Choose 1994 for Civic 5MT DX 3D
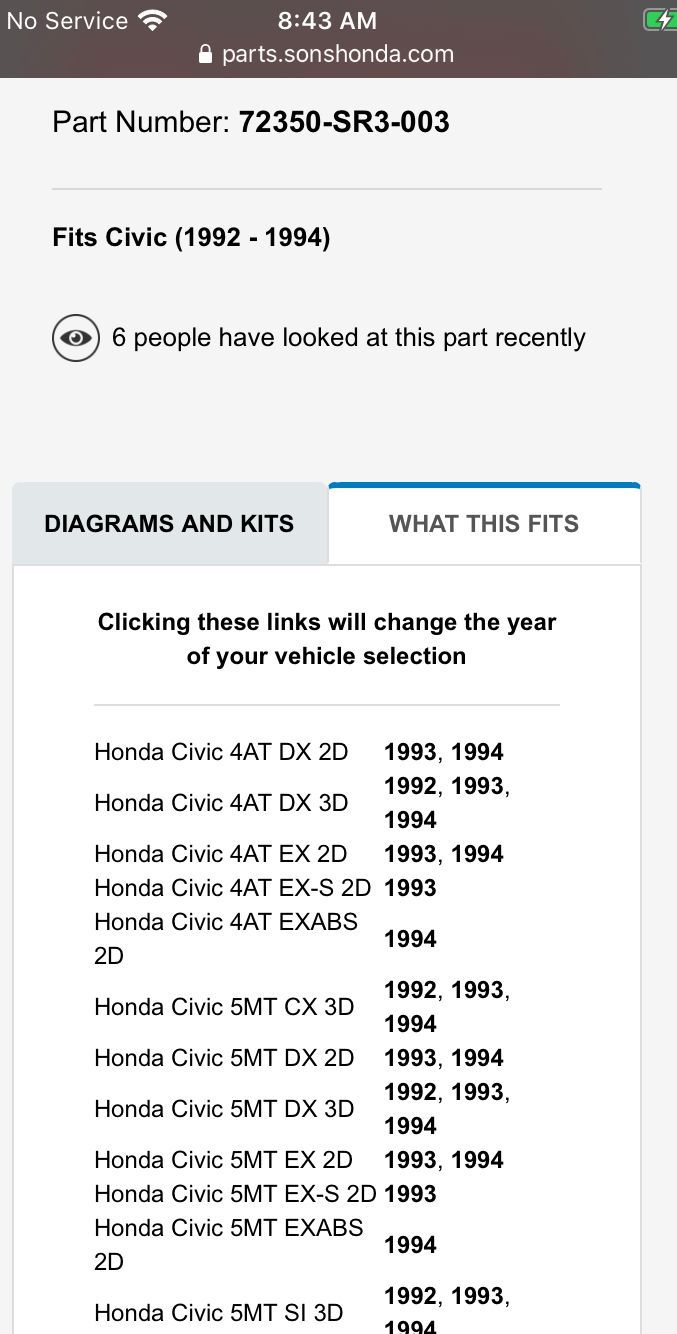 410,1126
